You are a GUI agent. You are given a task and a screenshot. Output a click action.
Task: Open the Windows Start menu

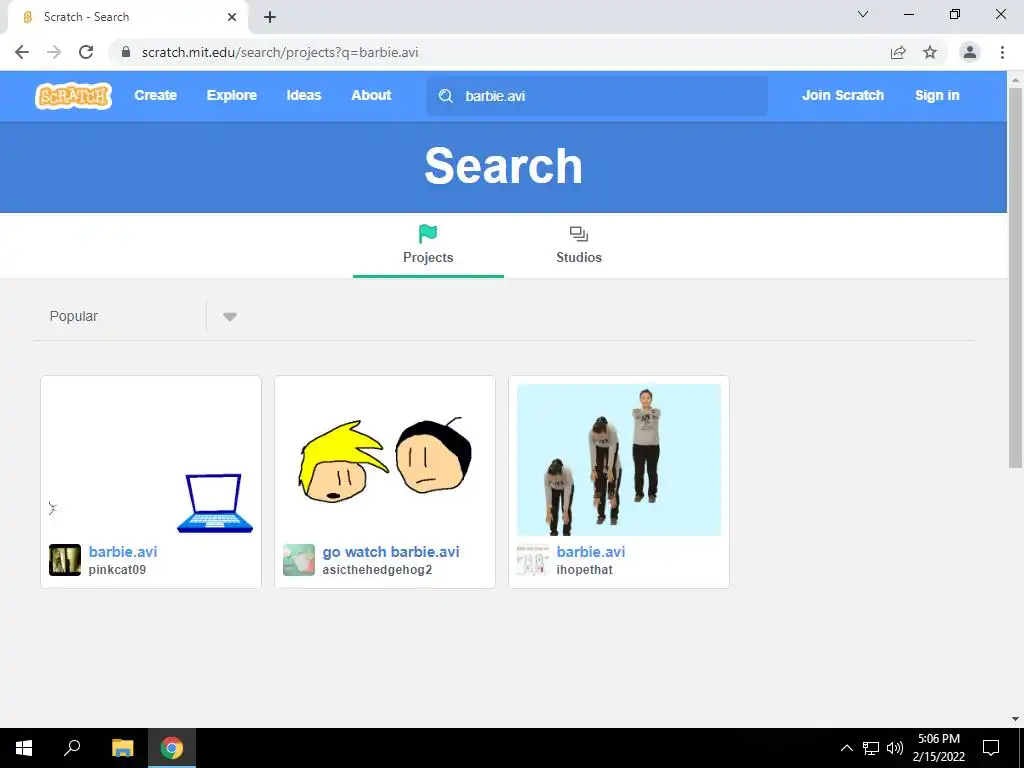pos(24,748)
